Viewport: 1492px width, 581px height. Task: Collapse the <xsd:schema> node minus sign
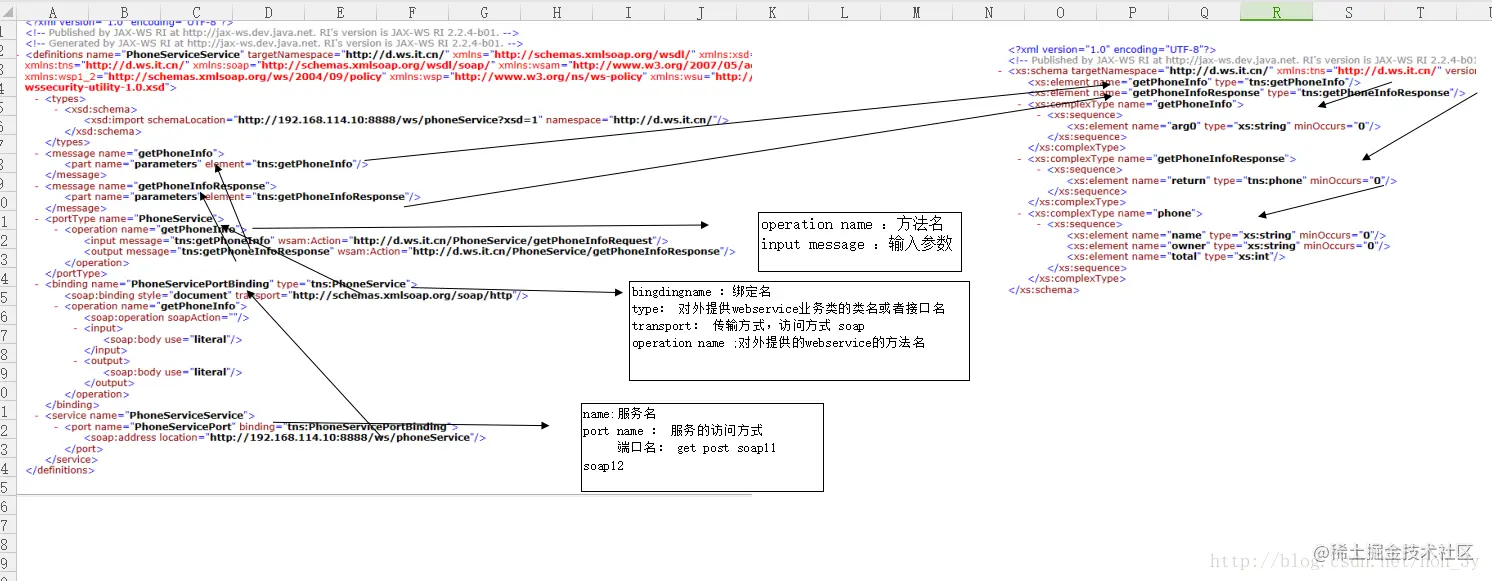click(x=57, y=109)
